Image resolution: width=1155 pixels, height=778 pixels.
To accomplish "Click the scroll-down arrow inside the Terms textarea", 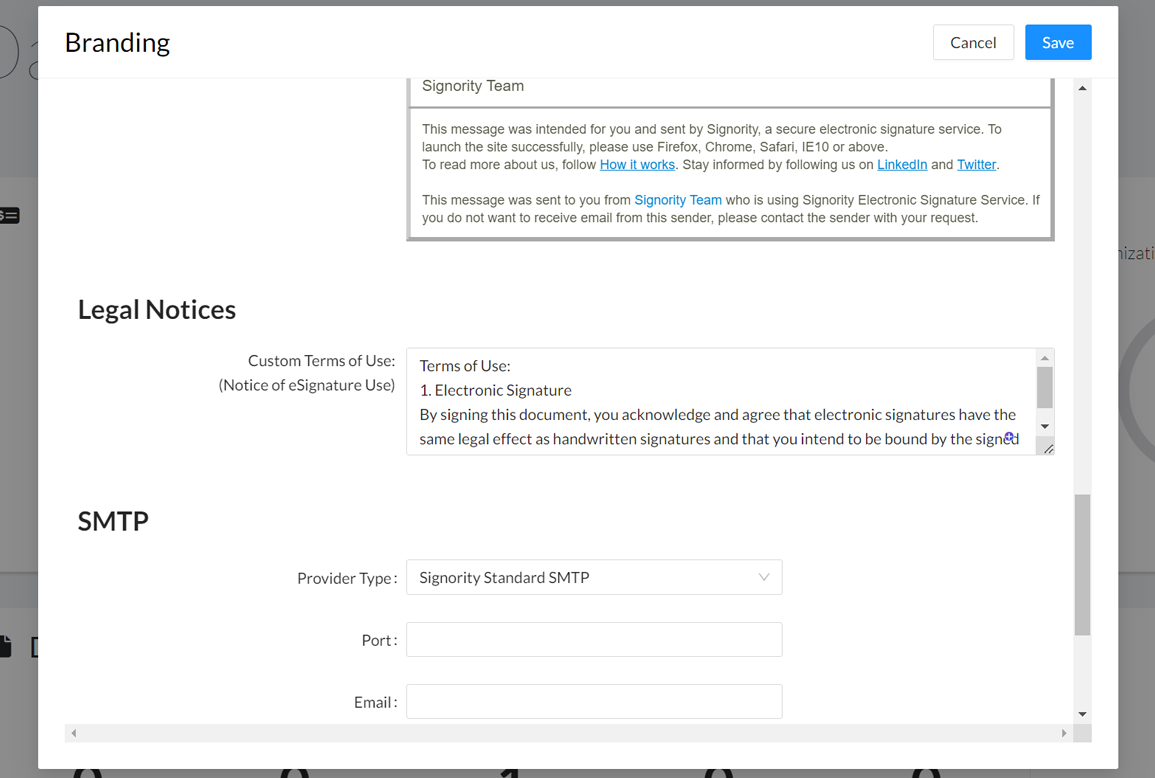I will 1043,426.
